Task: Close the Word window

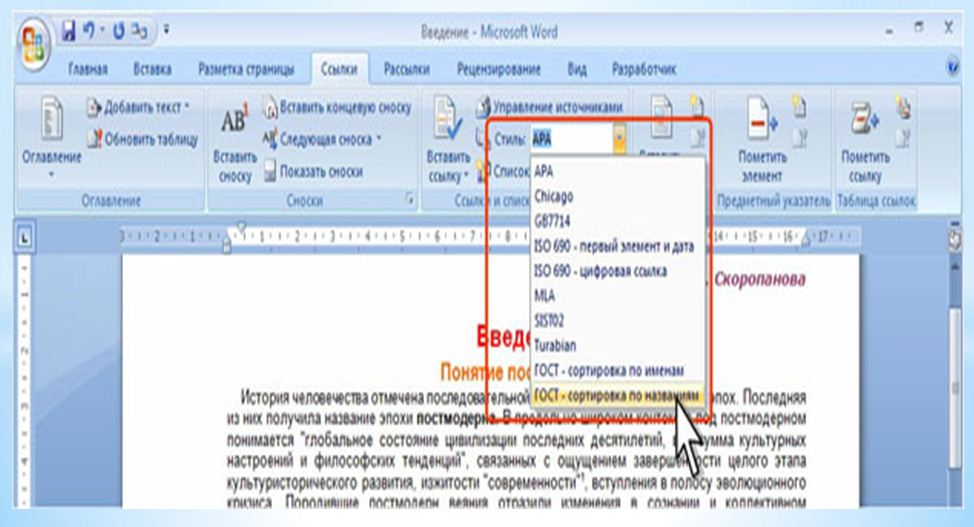Action: tap(948, 28)
